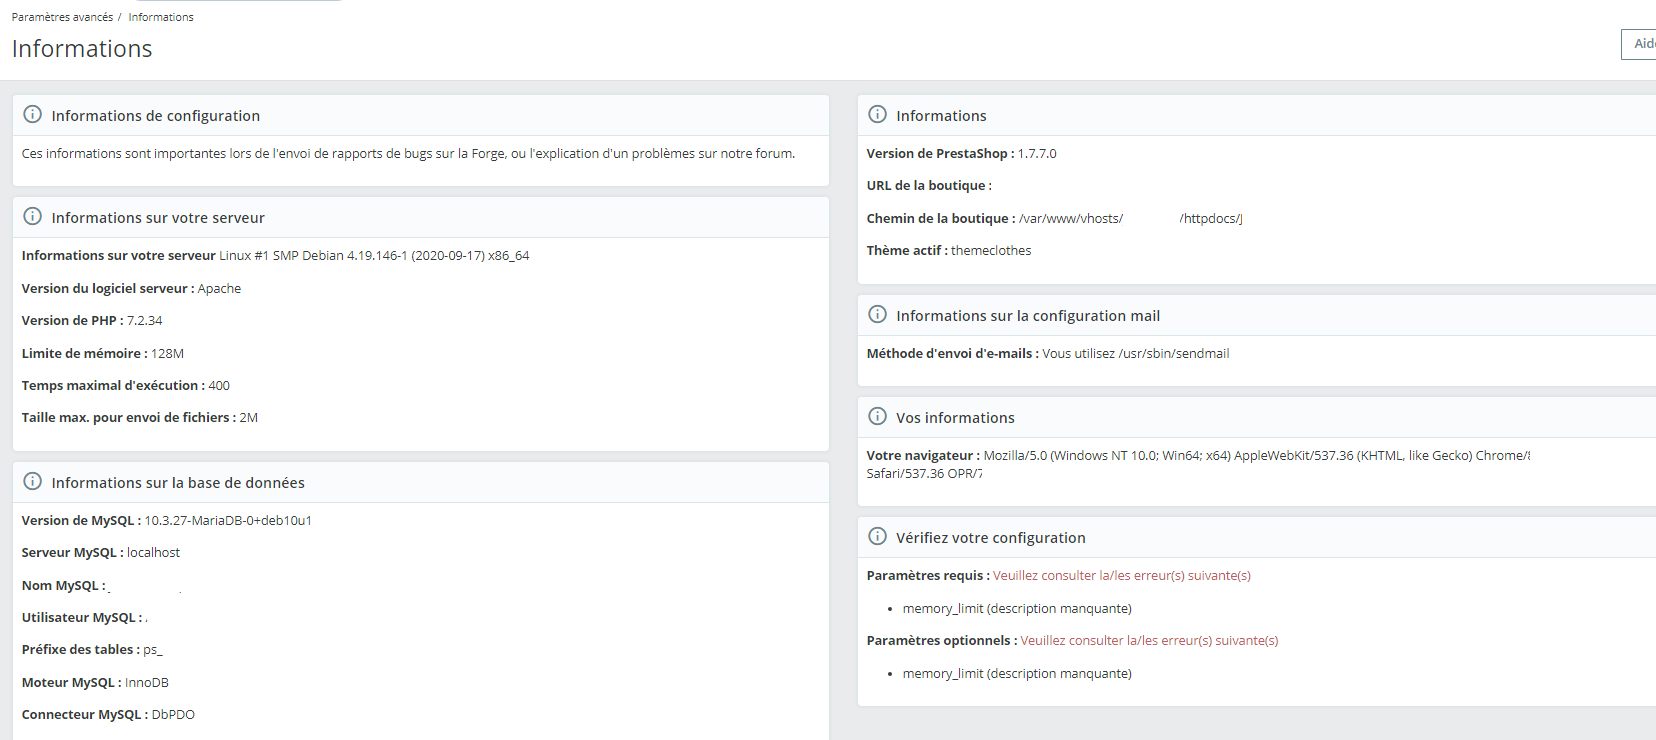Click info icon beside Informations sur votre serveur
This screenshot has height=740, width=1656.
(x=32, y=216)
